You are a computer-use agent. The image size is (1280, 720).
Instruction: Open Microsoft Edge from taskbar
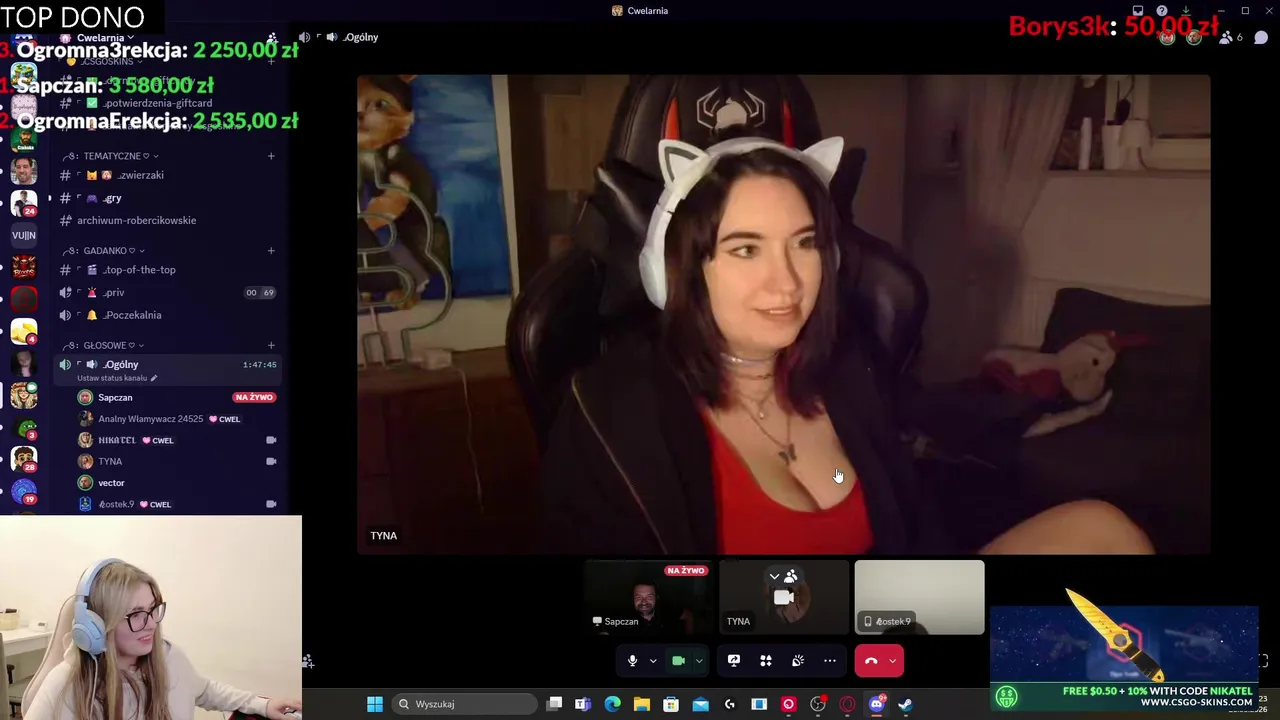click(x=612, y=704)
